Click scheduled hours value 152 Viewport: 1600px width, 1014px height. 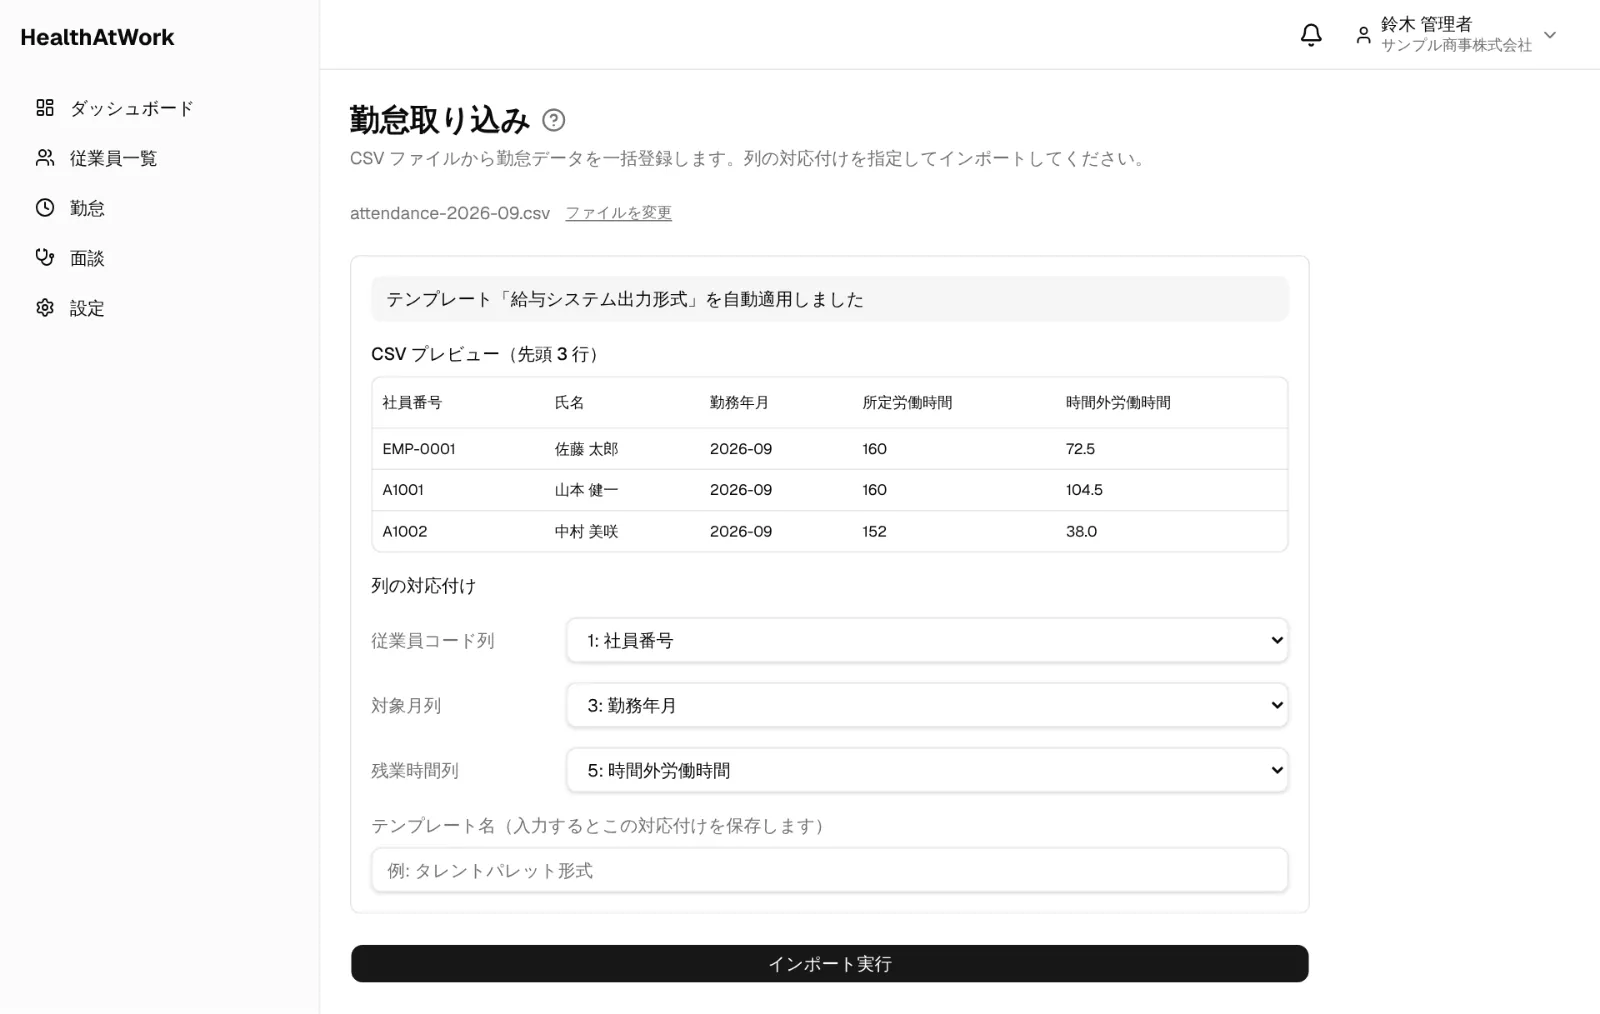[874, 532]
